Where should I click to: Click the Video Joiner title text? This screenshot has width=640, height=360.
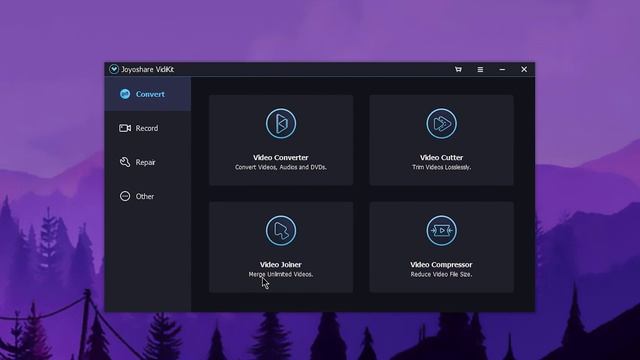point(280,264)
